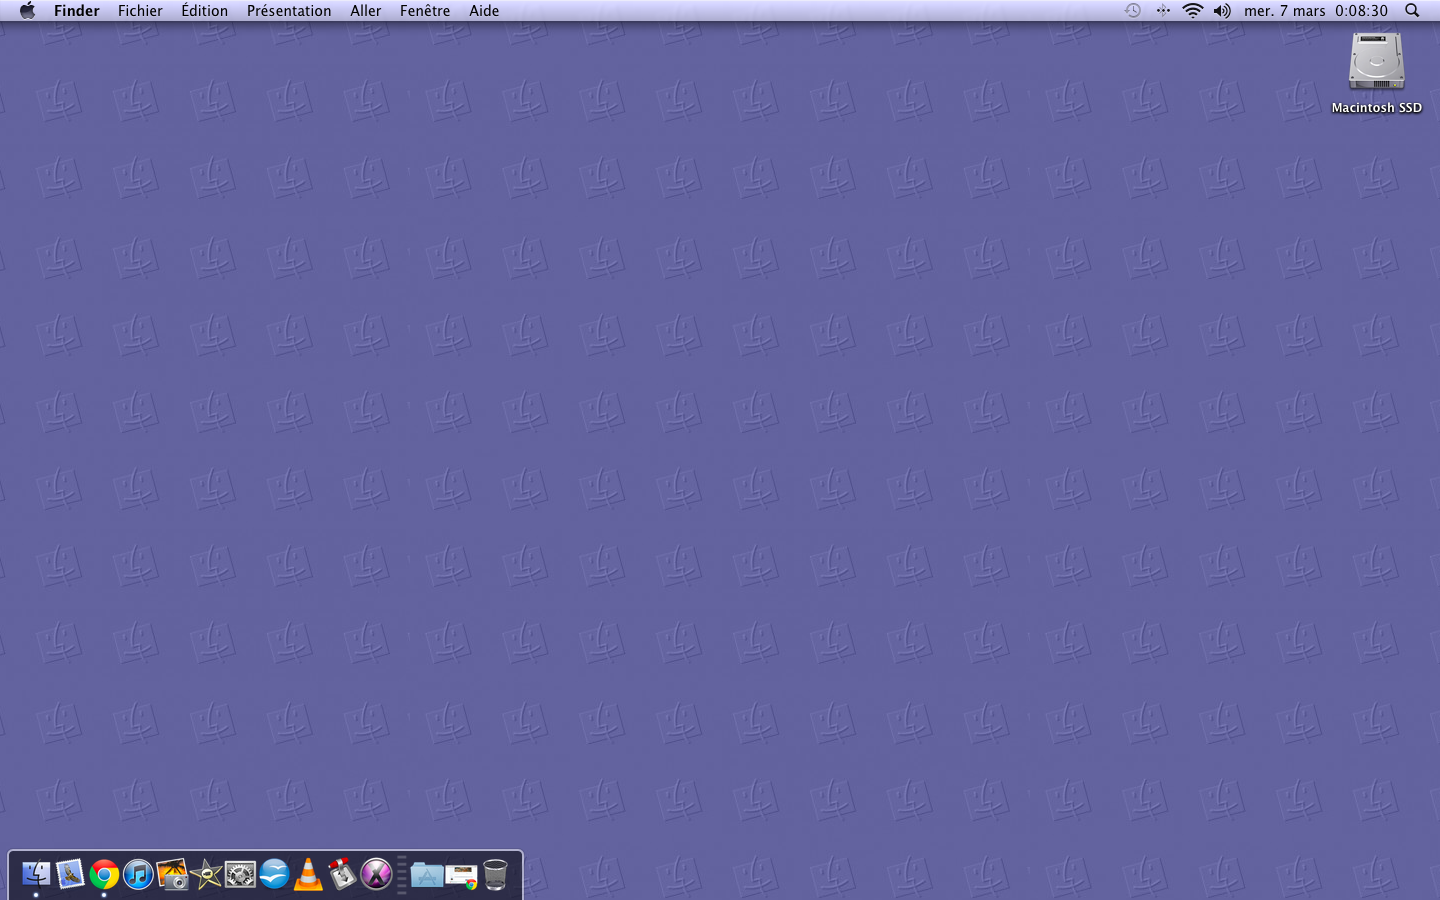Image resolution: width=1440 pixels, height=900 pixels.
Task: Open the Wi-Fi status menu
Action: pyautogui.click(x=1192, y=11)
